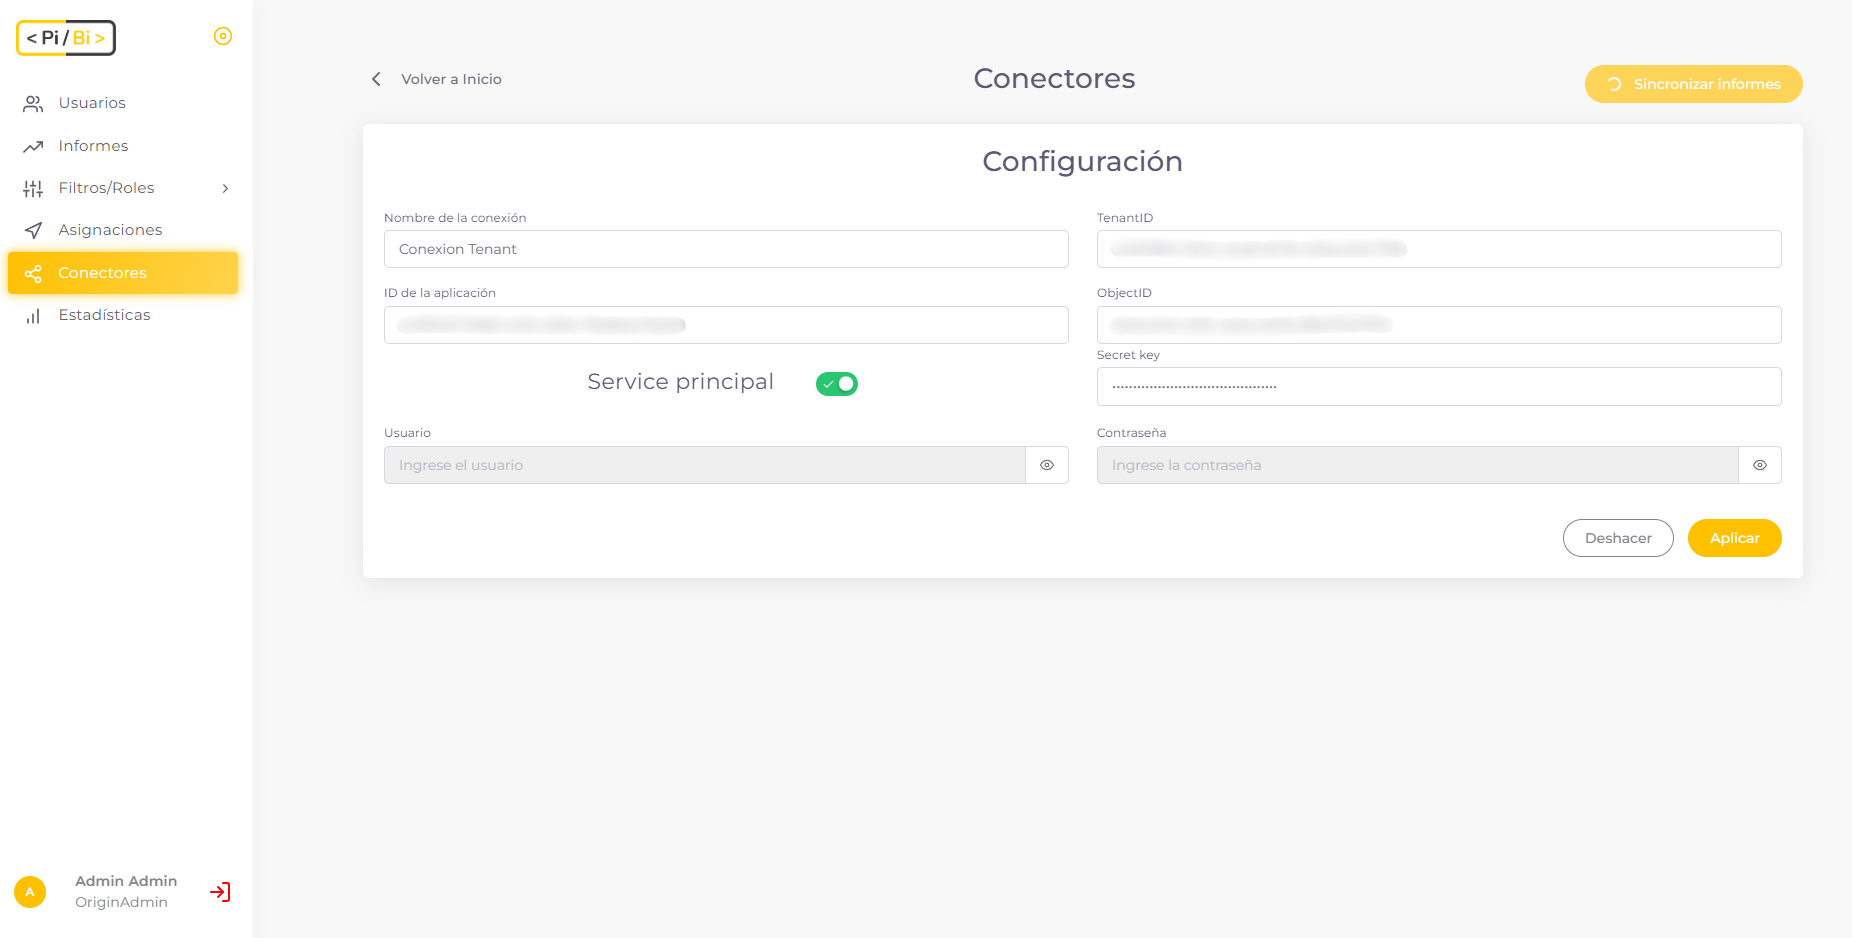Click the Service principal label
The width and height of the screenshot is (1852, 938).
tap(680, 382)
